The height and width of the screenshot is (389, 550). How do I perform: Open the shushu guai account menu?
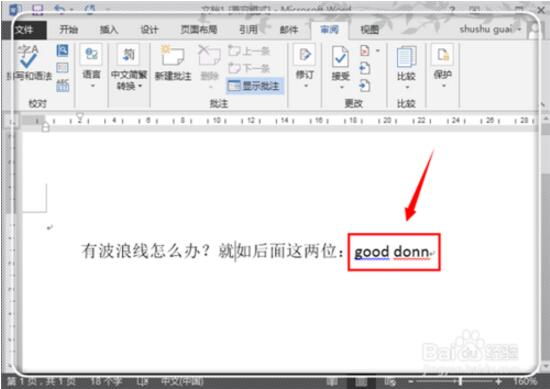(490, 29)
